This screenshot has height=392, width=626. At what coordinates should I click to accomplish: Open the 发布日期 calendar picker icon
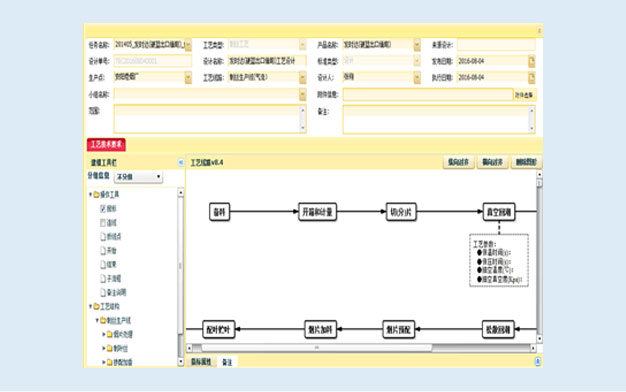tap(531, 61)
